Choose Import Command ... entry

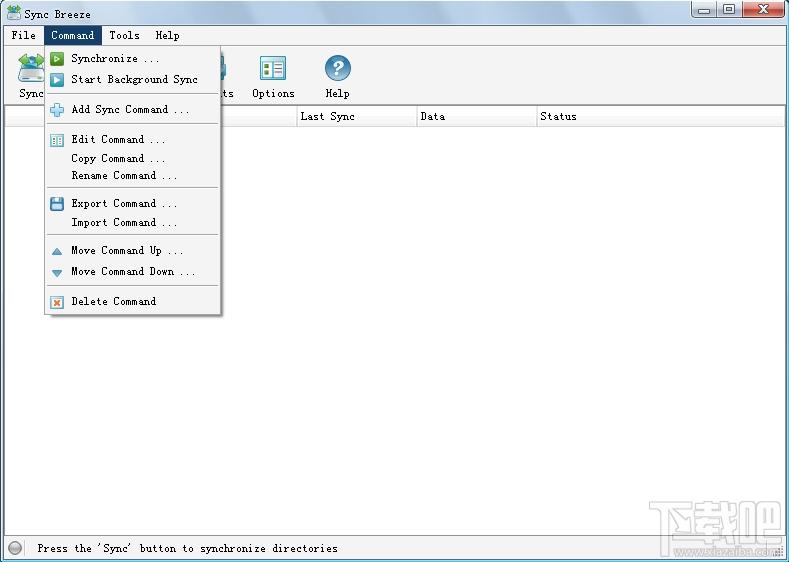tap(133, 222)
